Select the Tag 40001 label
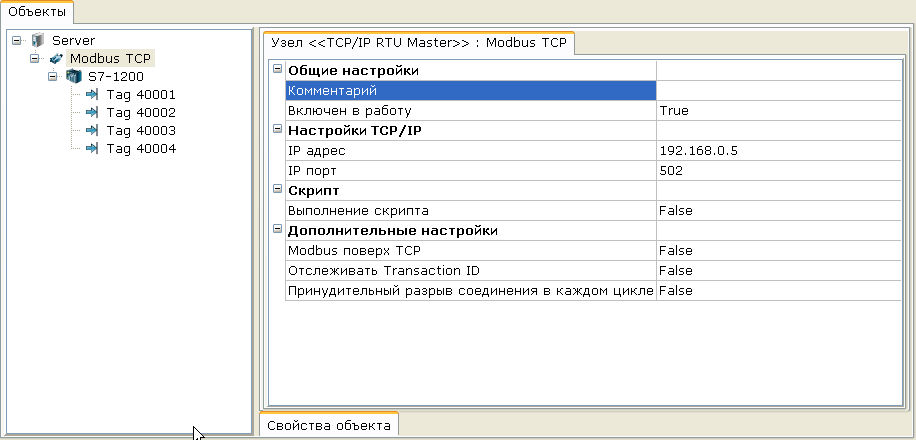The width and height of the screenshot is (916, 440). click(141, 95)
